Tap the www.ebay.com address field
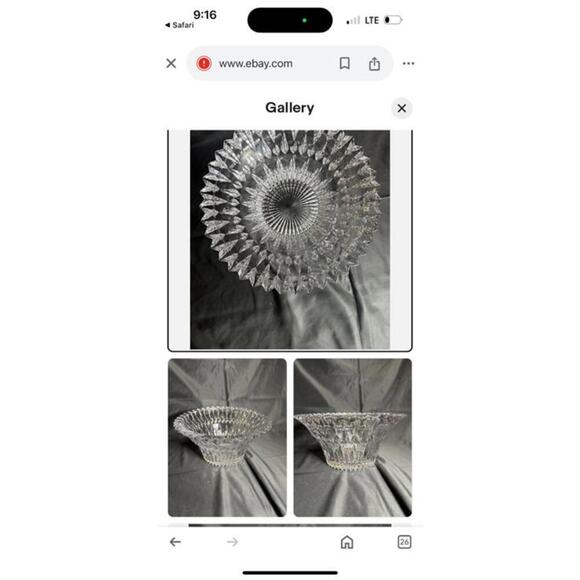Image resolution: width=580 pixels, height=580 pixels. [x=255, y=64]
